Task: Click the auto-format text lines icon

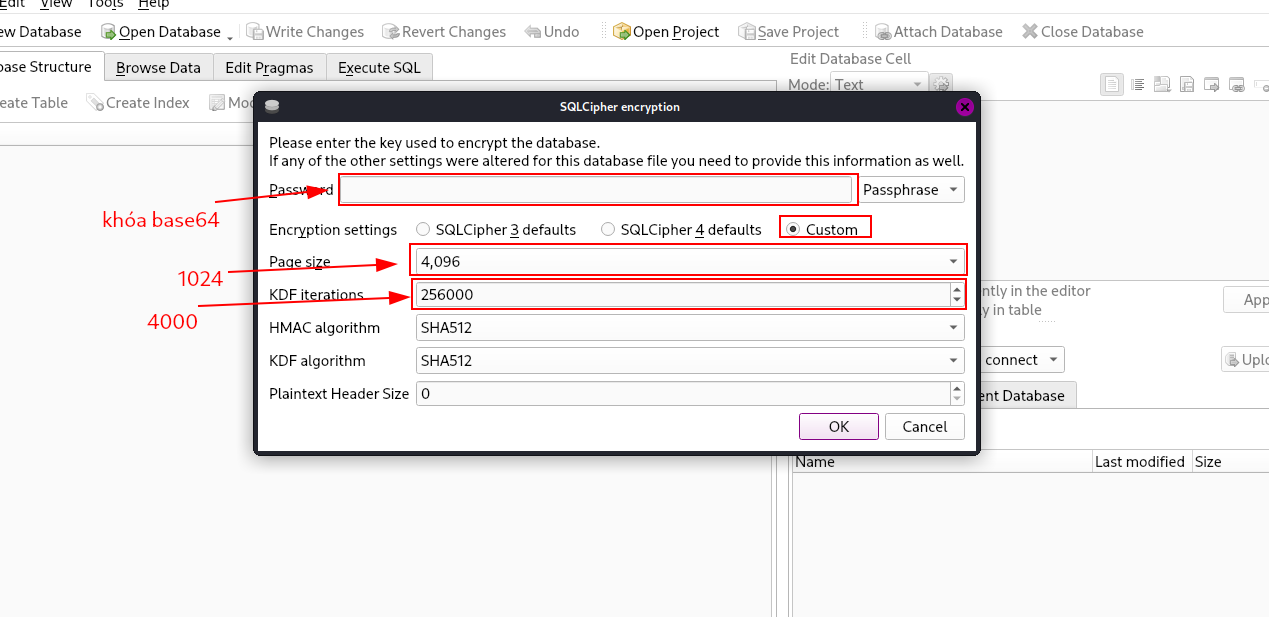Action: click(x=1137, y=85)
